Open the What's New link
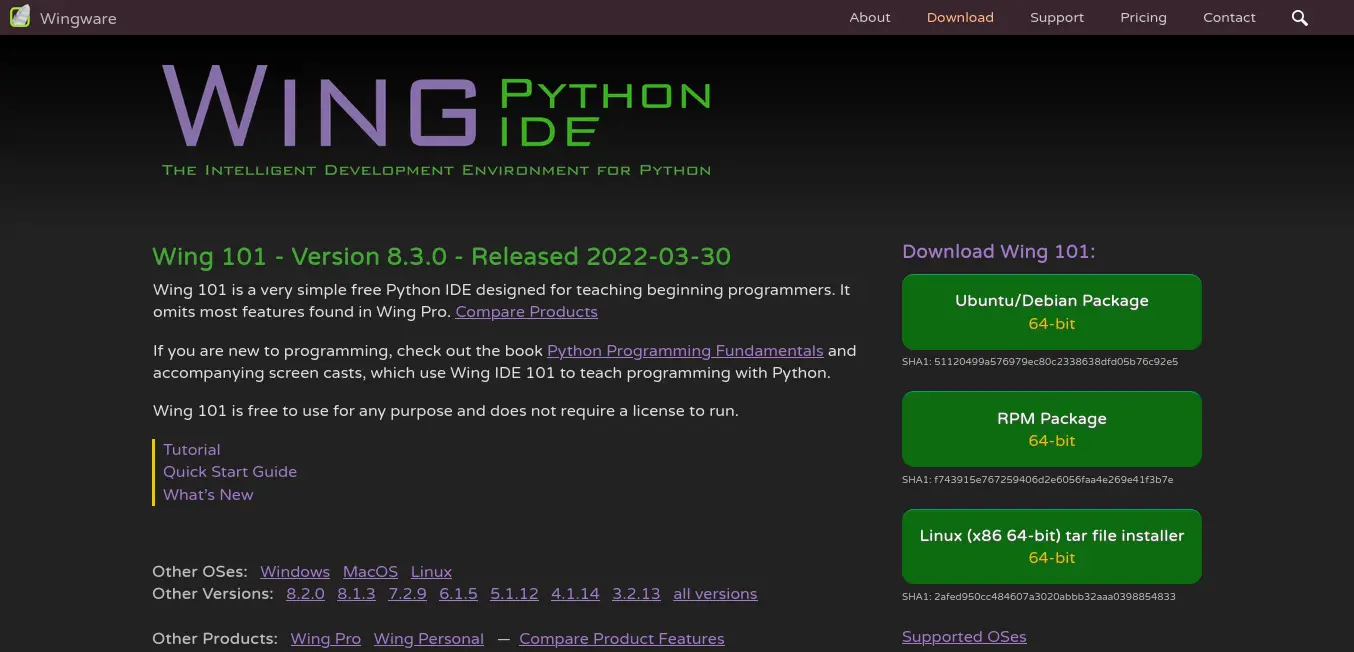 point(208,495)
